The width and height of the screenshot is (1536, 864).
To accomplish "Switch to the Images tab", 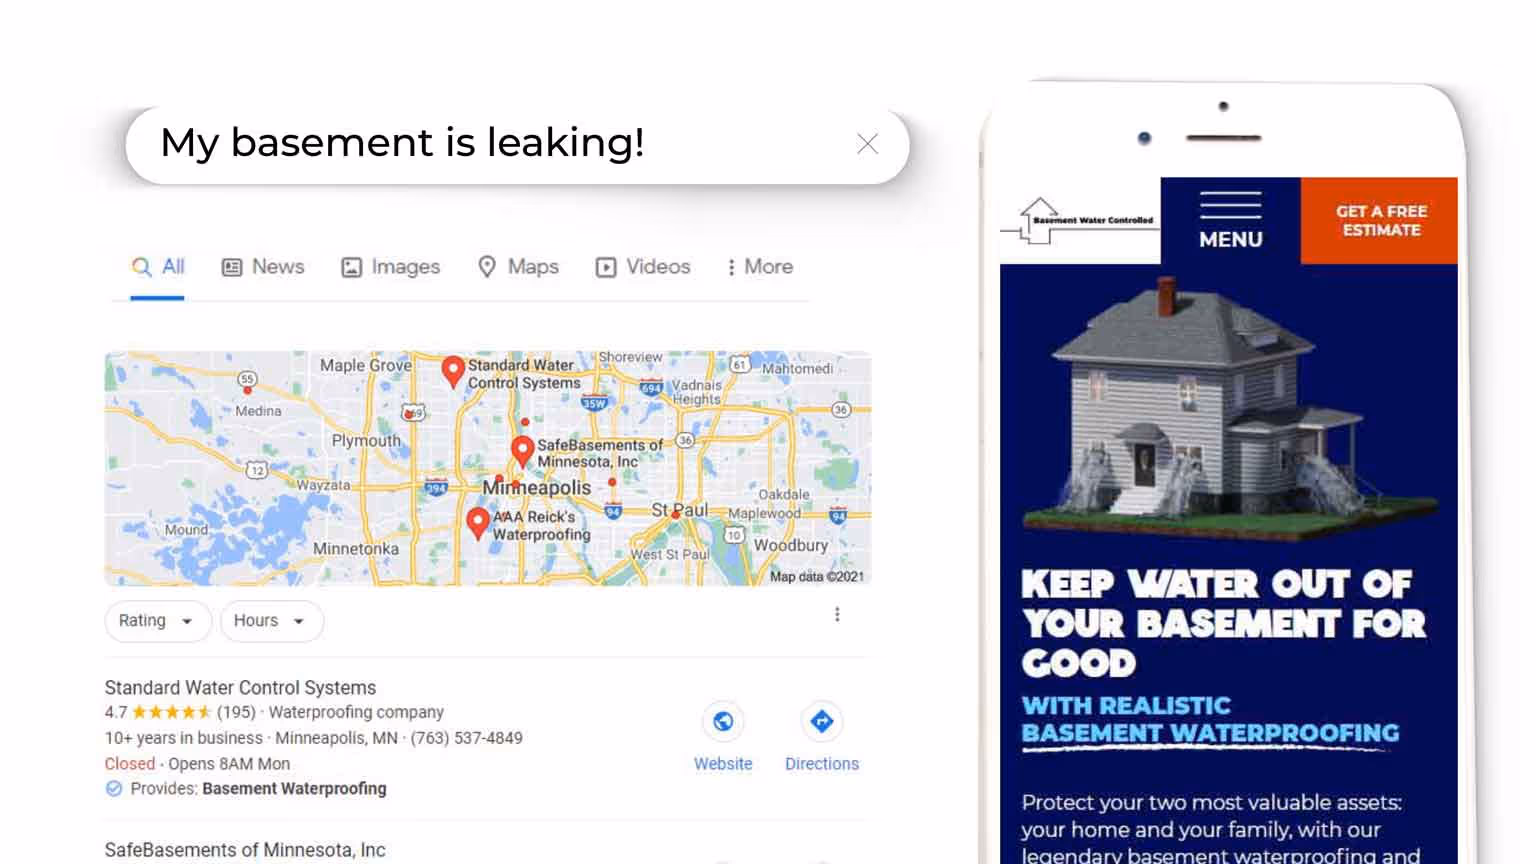I will 391,267.
